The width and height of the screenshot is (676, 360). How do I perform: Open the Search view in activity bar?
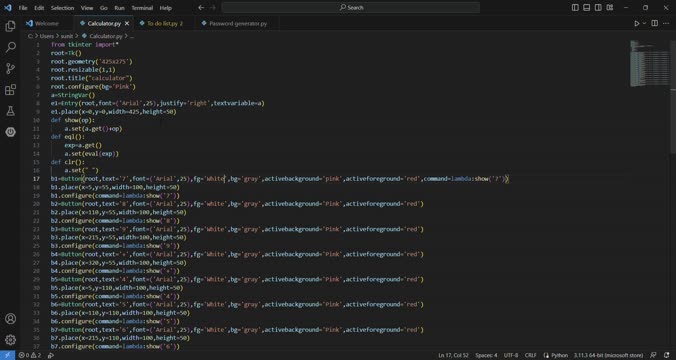click(x=10, y=47)
